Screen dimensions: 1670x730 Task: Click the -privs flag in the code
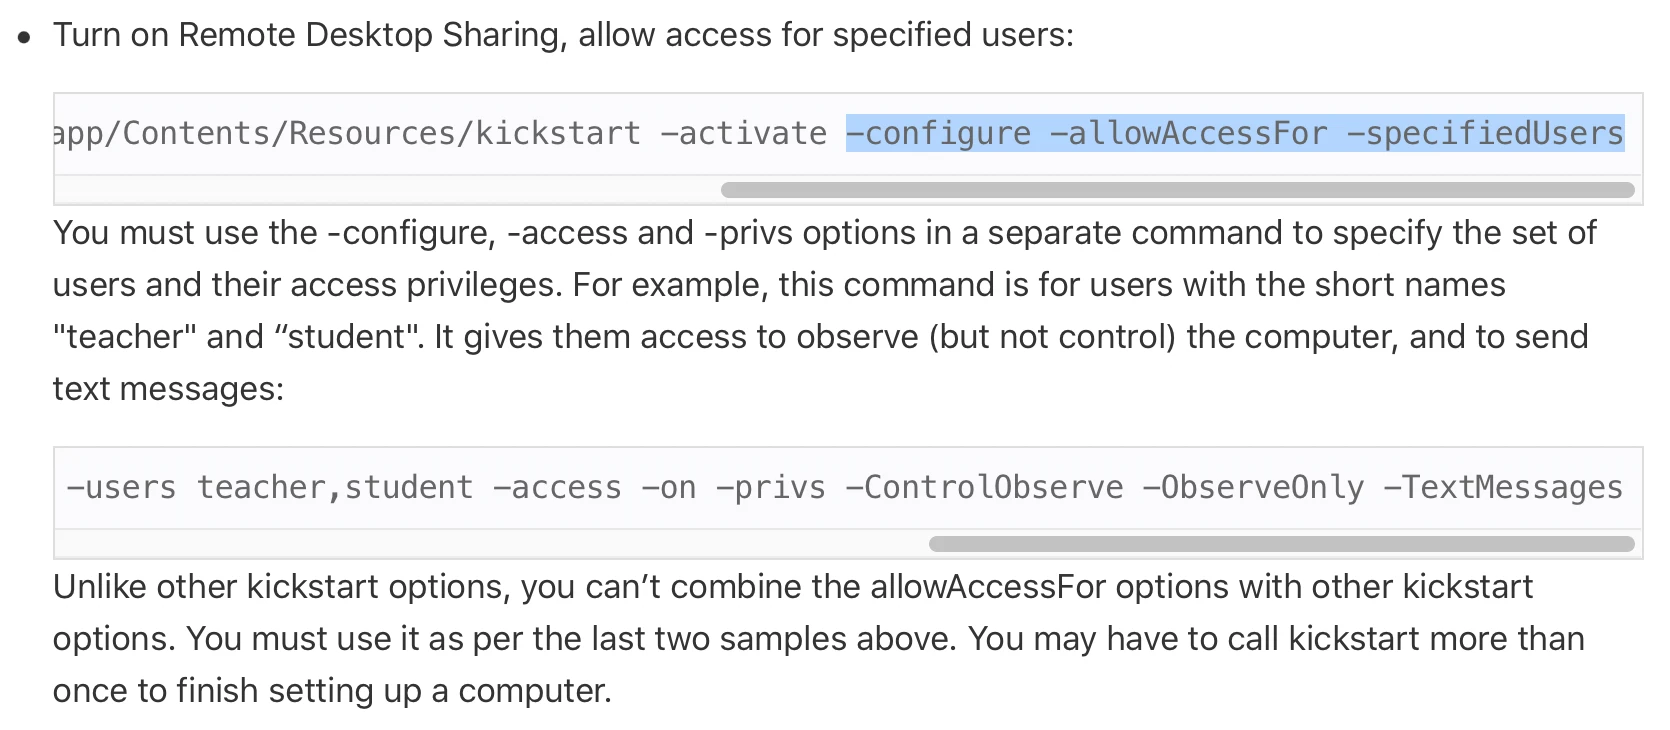(772, 487)
